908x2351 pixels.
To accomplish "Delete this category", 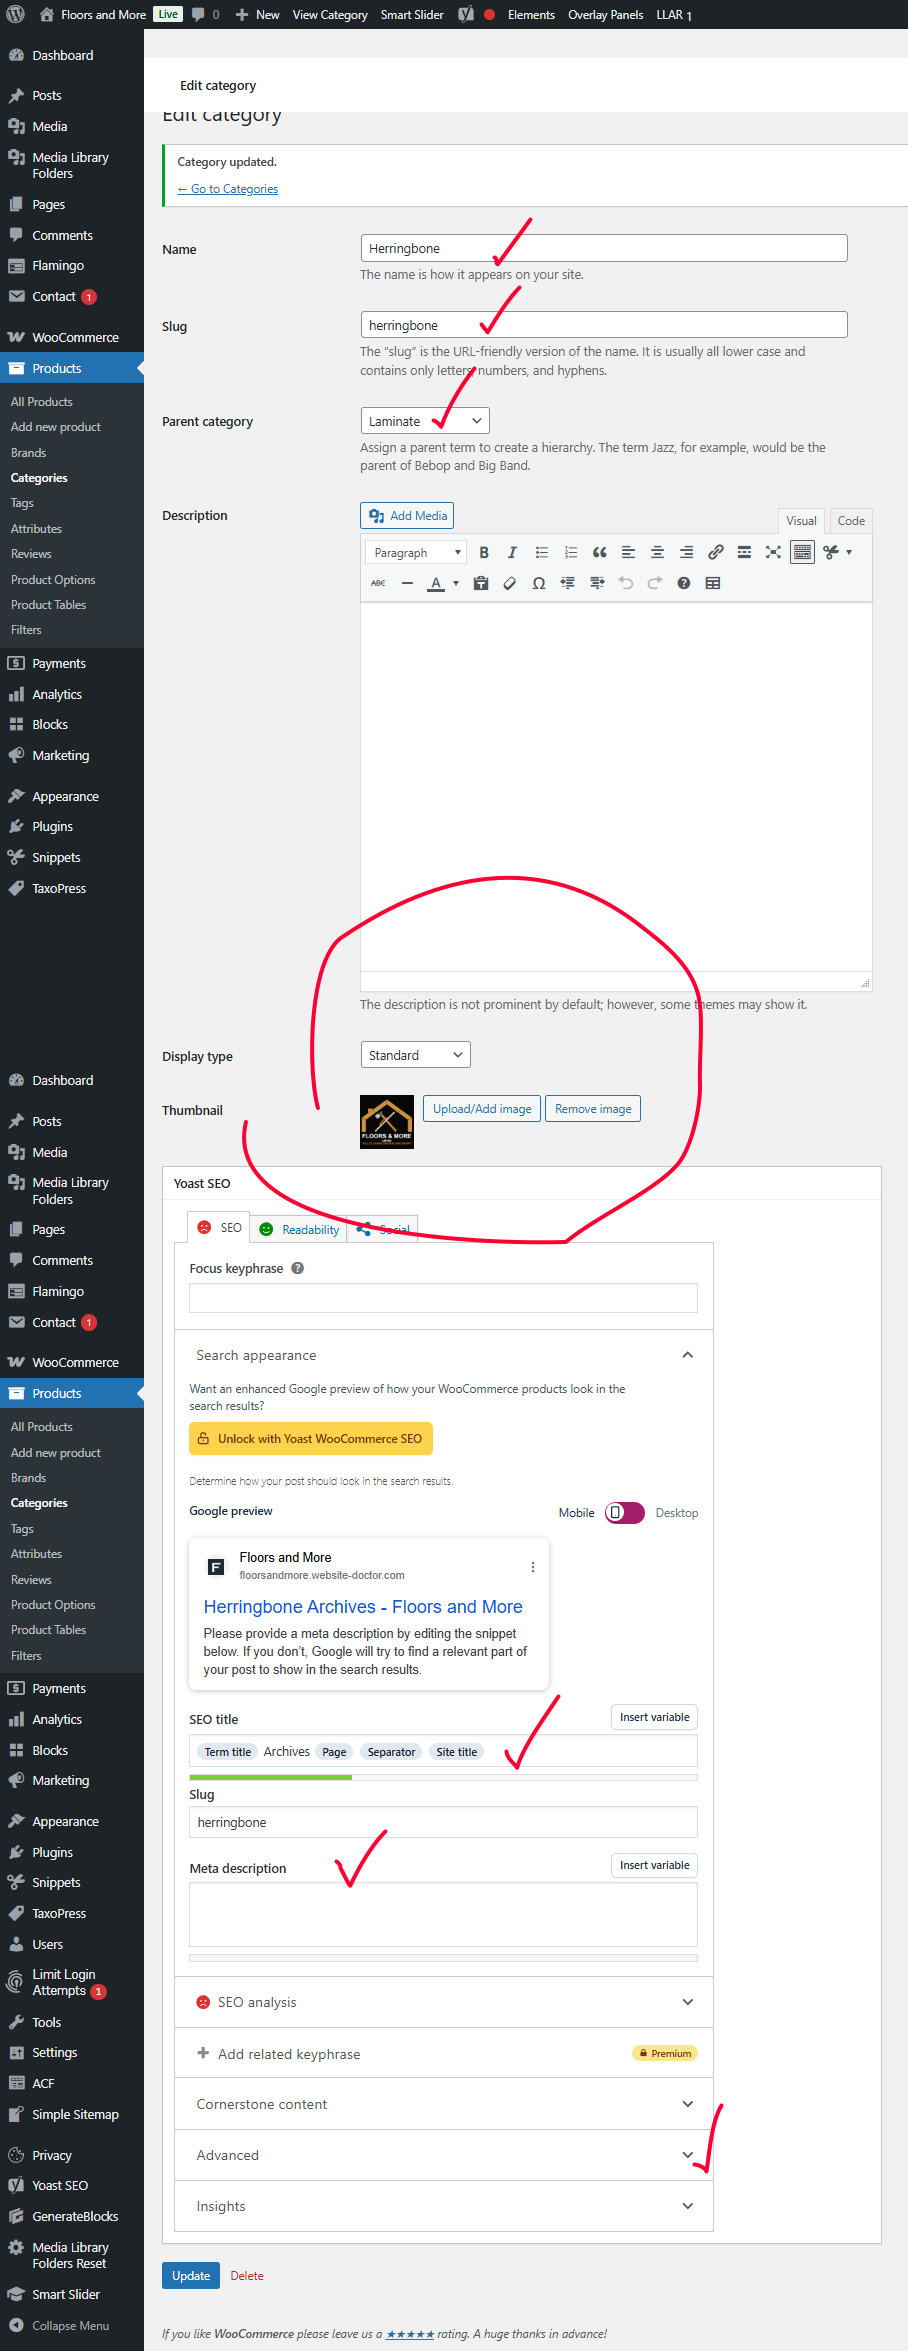I will [x=247, y=2275].
